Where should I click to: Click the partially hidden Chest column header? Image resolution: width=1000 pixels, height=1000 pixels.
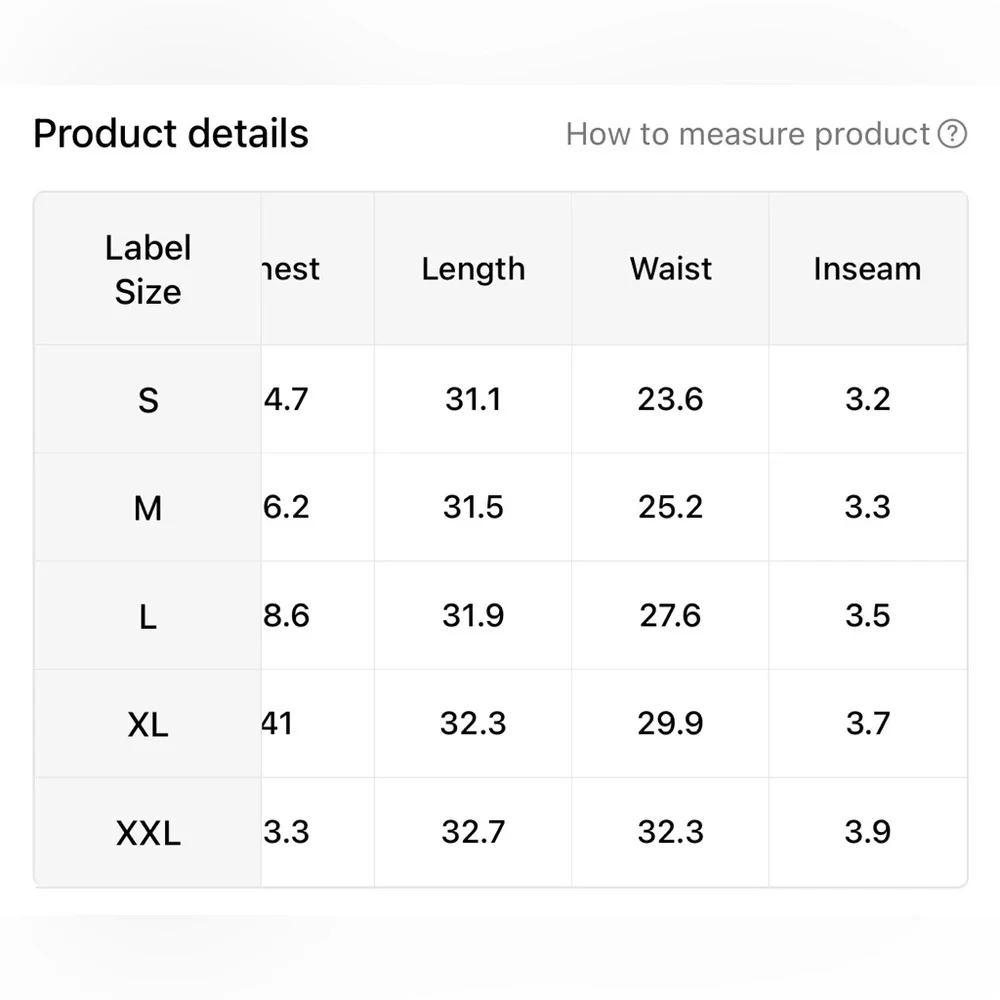pyautogui.click(x=292, y=269)
